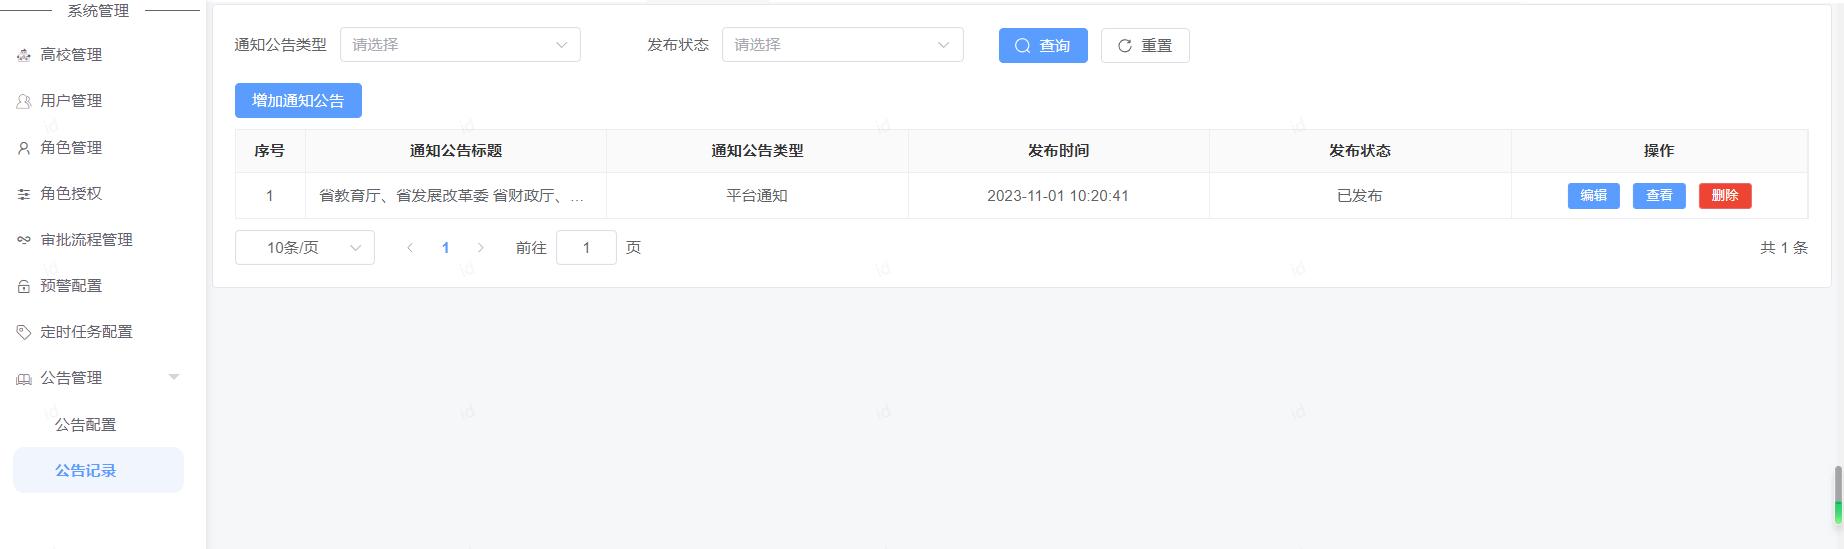Click the 用户管理 user icon
Screen dimensions: 1844x549
click(24, 101)
